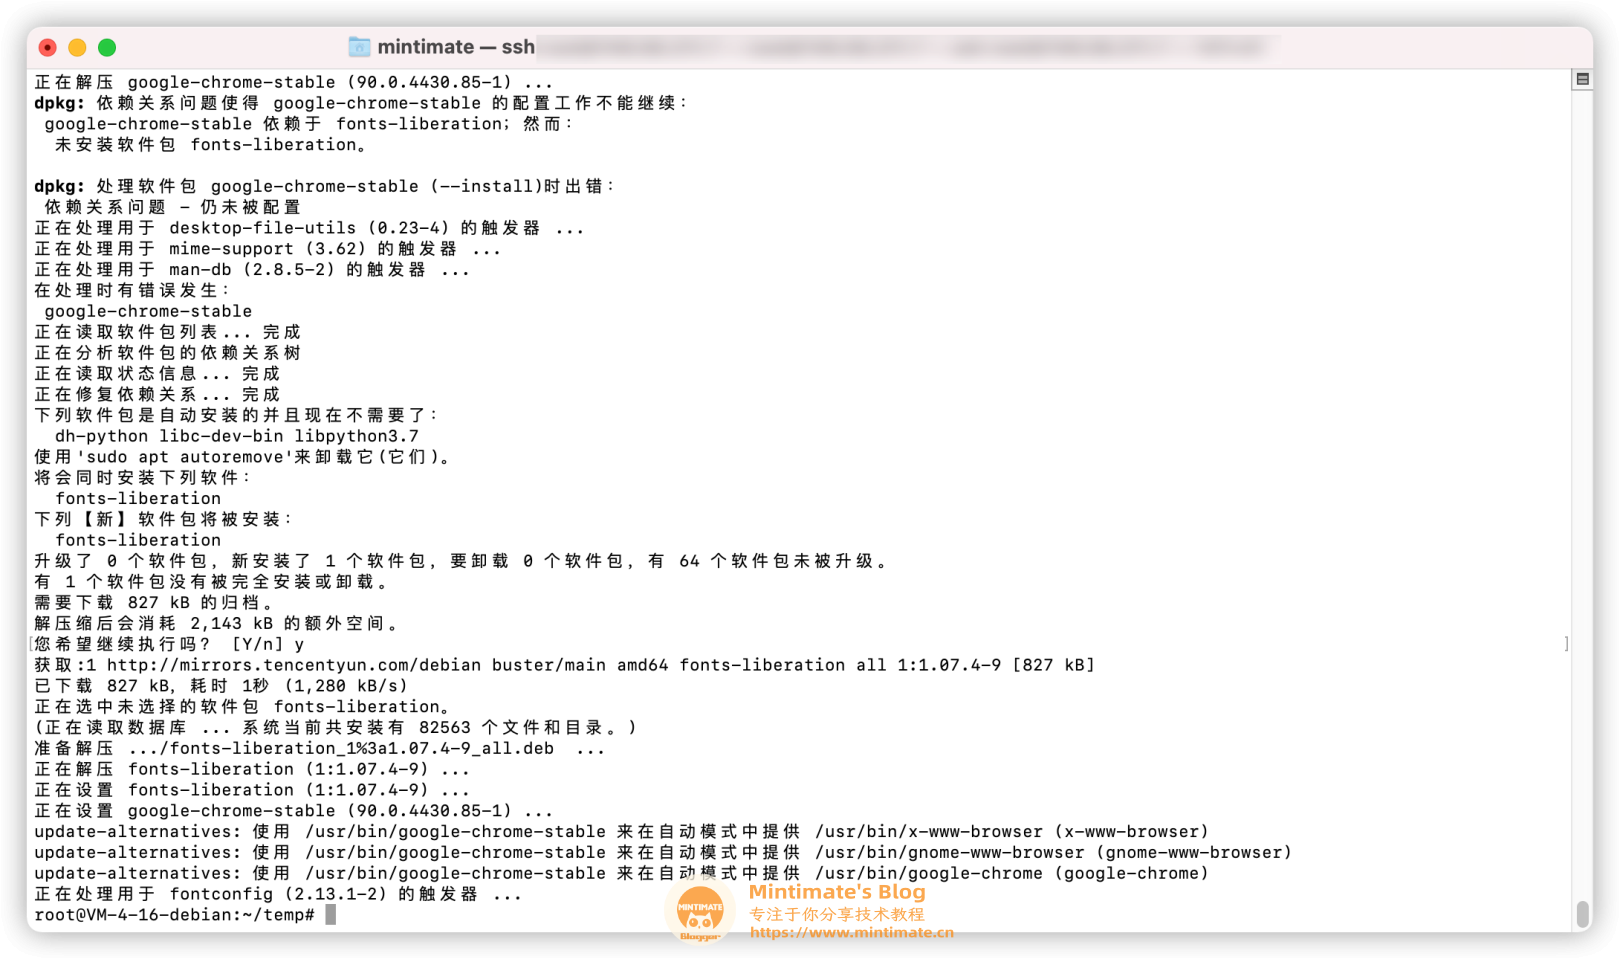Click the terminal scrollbar thumb
The image size is (1620, 959).
pyautogui.click(x=1582, y=914)
